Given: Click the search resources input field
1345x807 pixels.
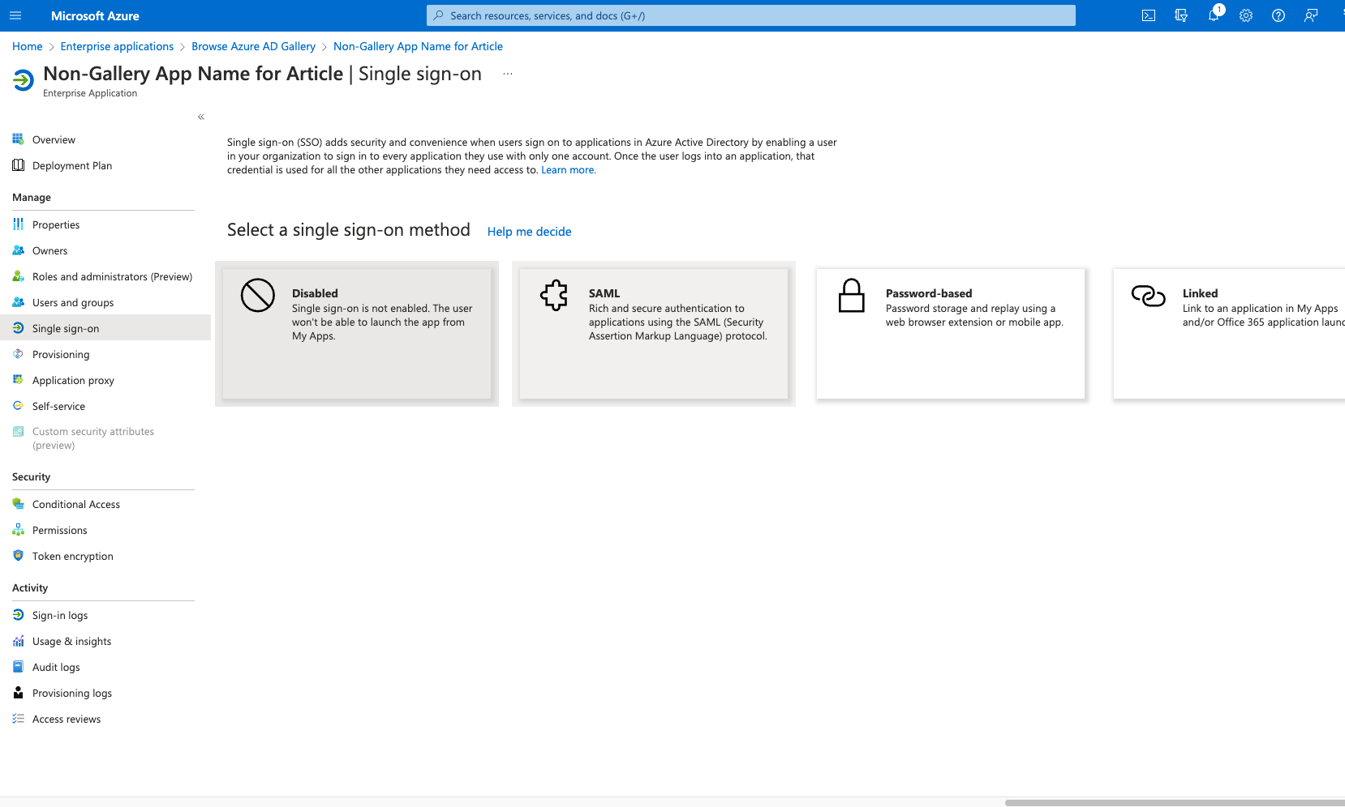Looking at the screenshot, I should pyautogui.click(x=751, y=15).
